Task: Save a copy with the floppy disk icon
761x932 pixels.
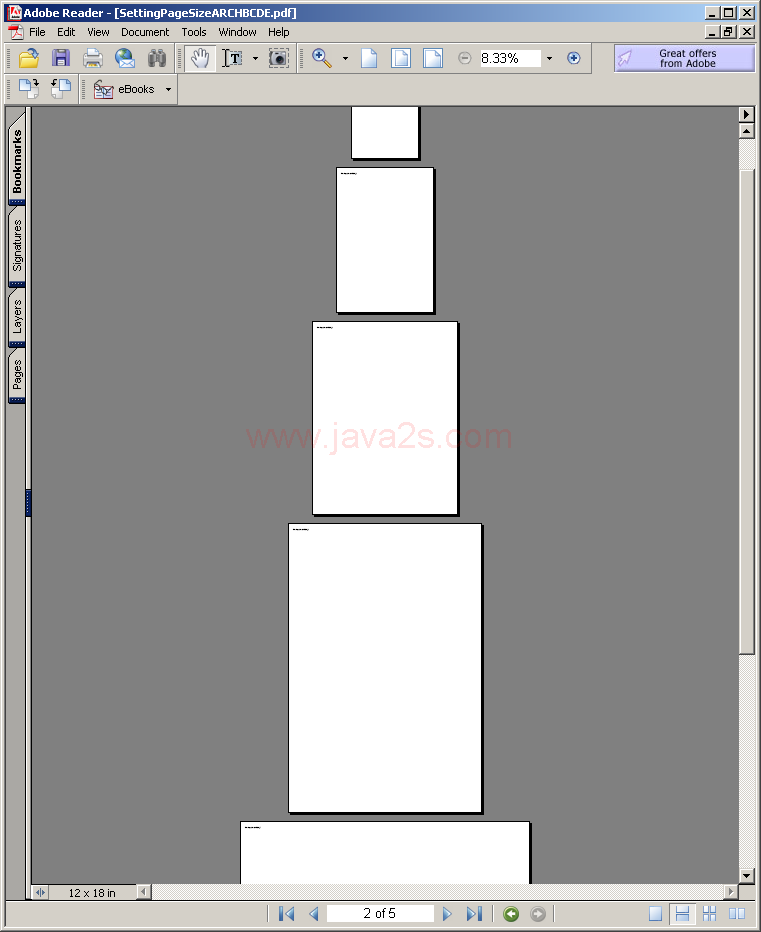Action: point(61,58)
